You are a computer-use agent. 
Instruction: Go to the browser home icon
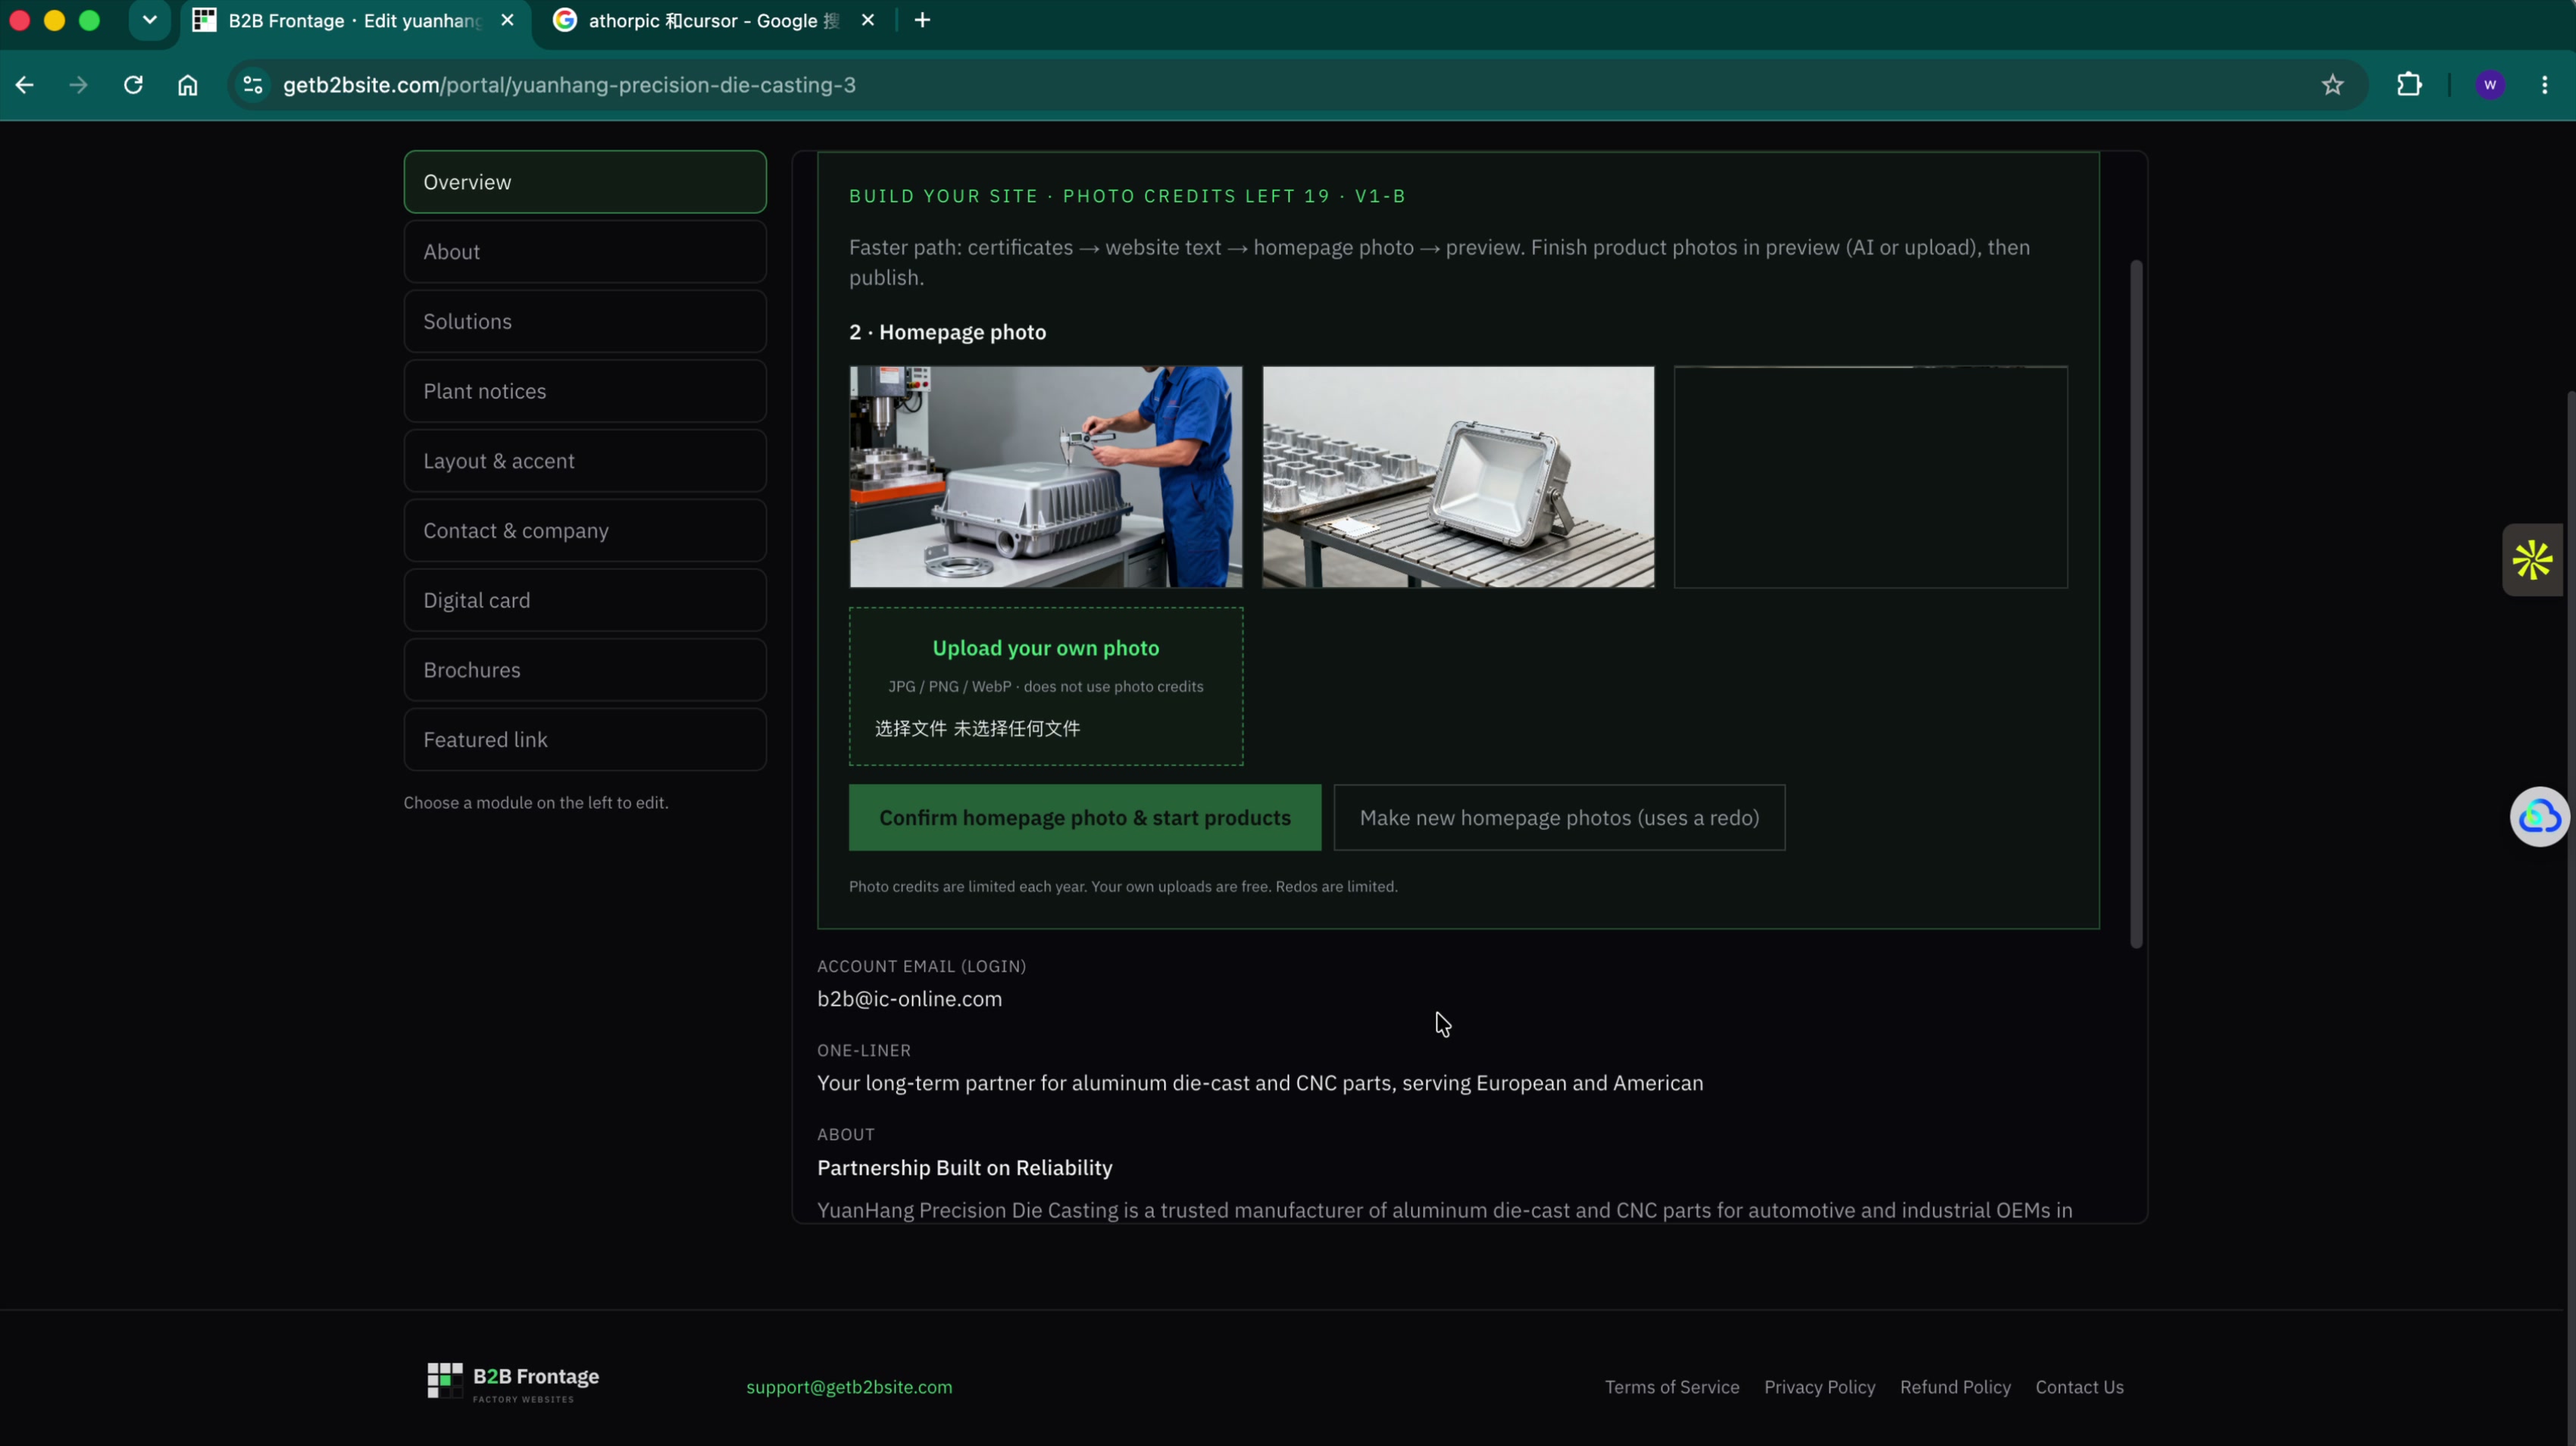pyautogui.click(x=188, y=85)
